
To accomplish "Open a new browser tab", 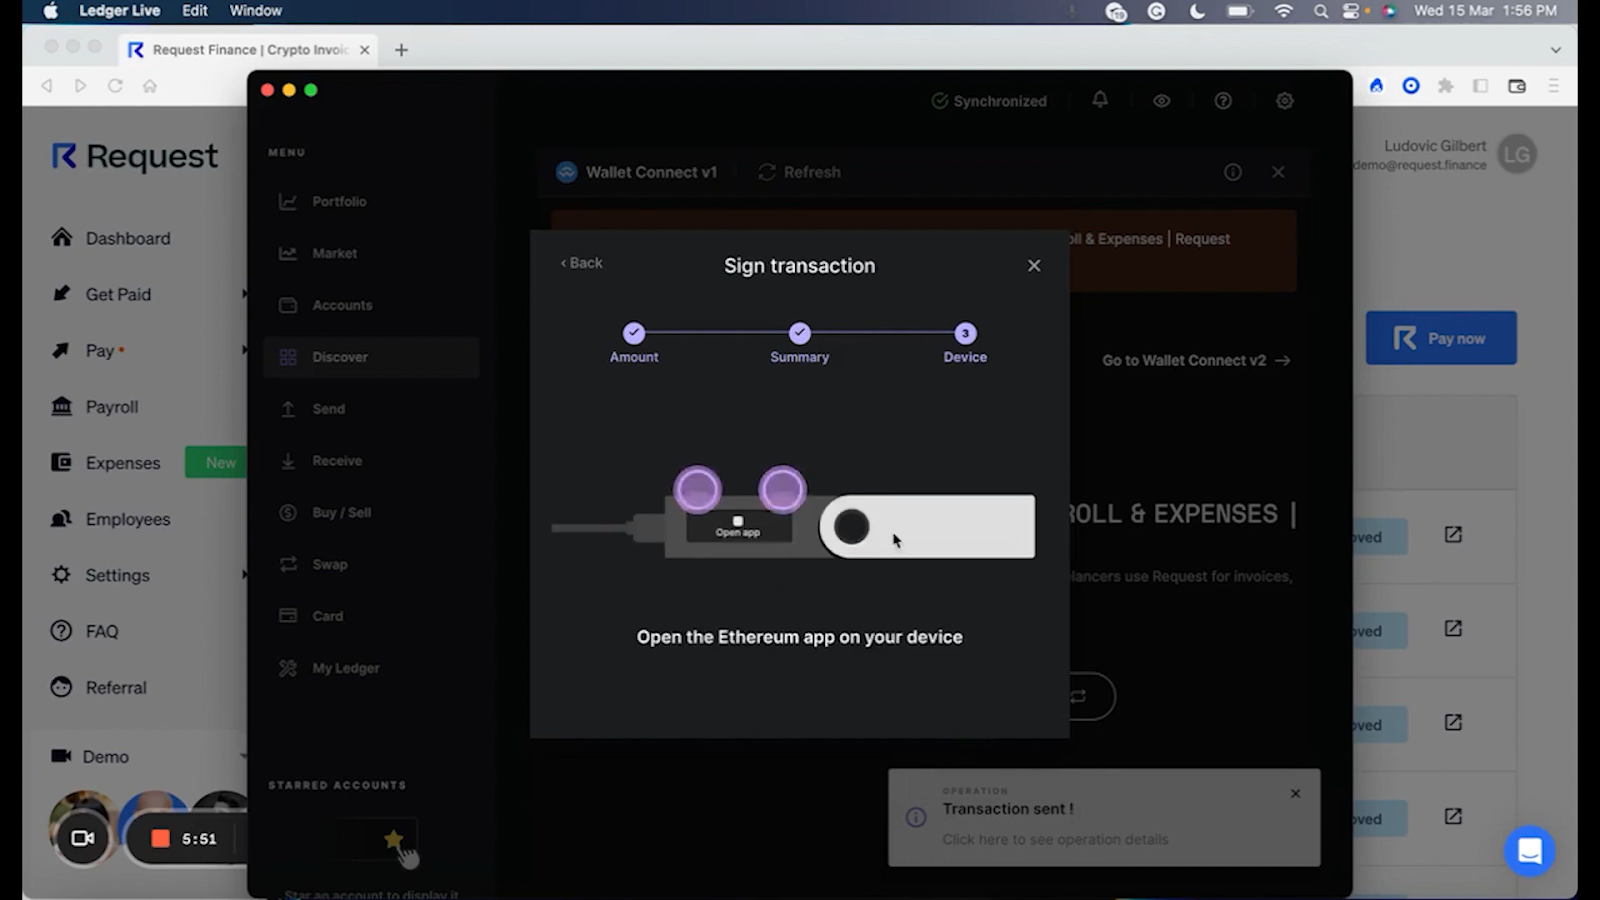I will click(401, 50).
